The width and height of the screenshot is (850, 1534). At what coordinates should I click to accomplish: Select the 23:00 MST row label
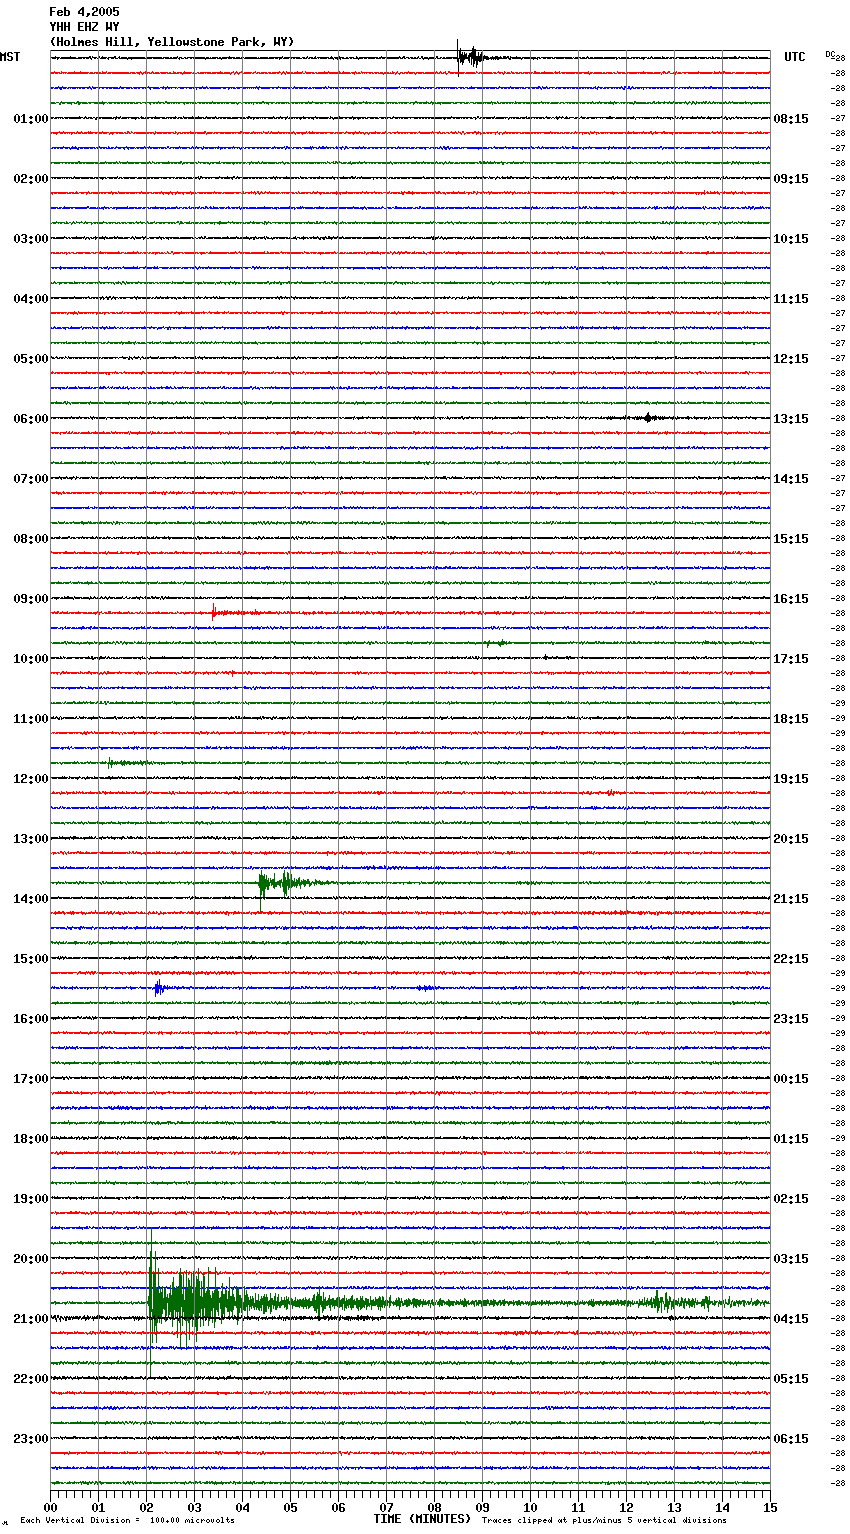[30, 1439]
